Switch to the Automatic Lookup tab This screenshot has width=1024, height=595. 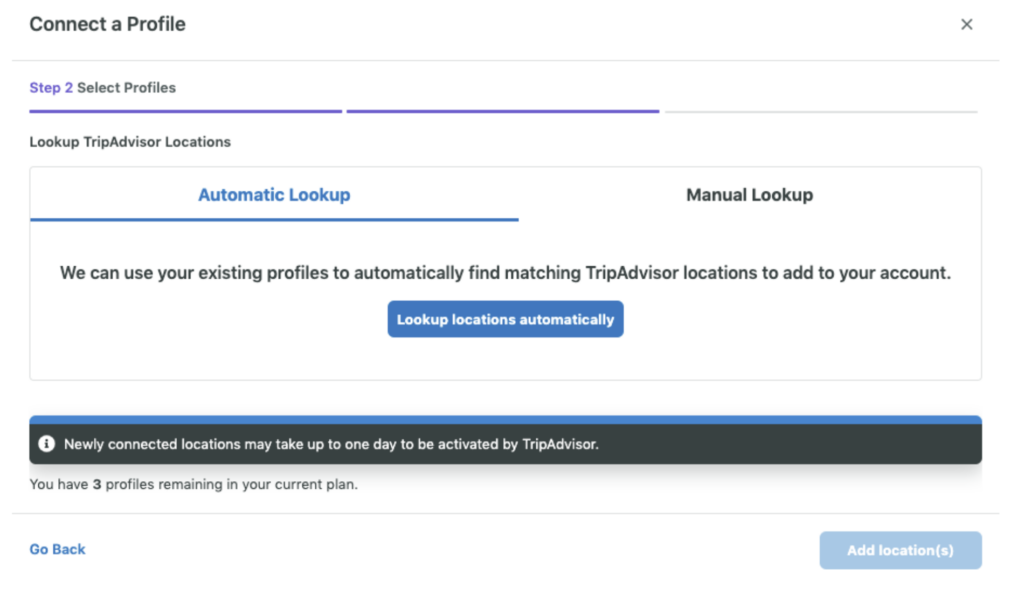(274, 195)
